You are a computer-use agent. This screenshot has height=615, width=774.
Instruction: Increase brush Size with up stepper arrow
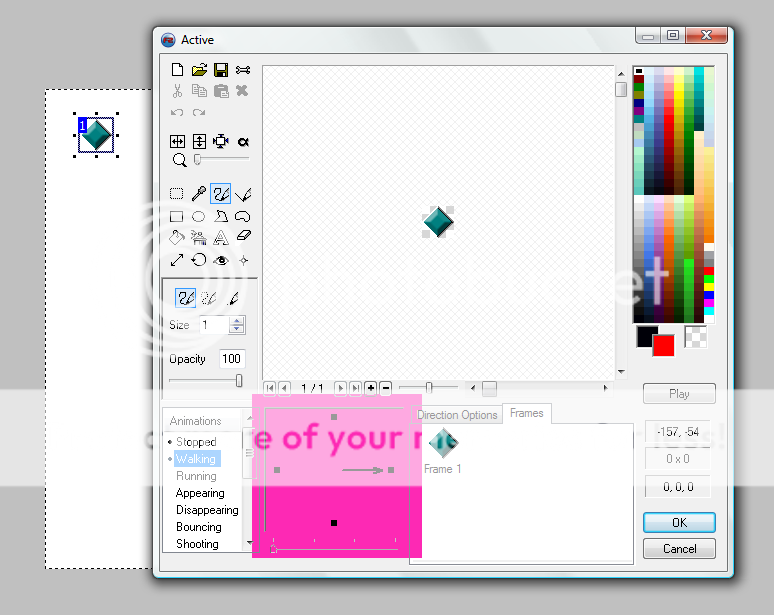(237, 321)
